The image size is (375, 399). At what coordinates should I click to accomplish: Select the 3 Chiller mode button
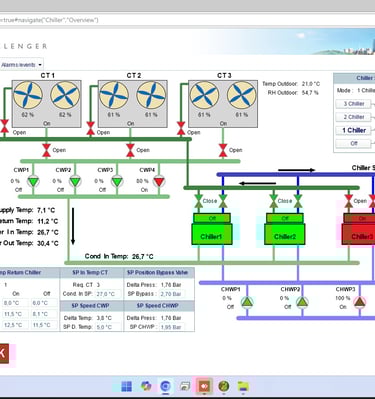(x=354, y=104)
